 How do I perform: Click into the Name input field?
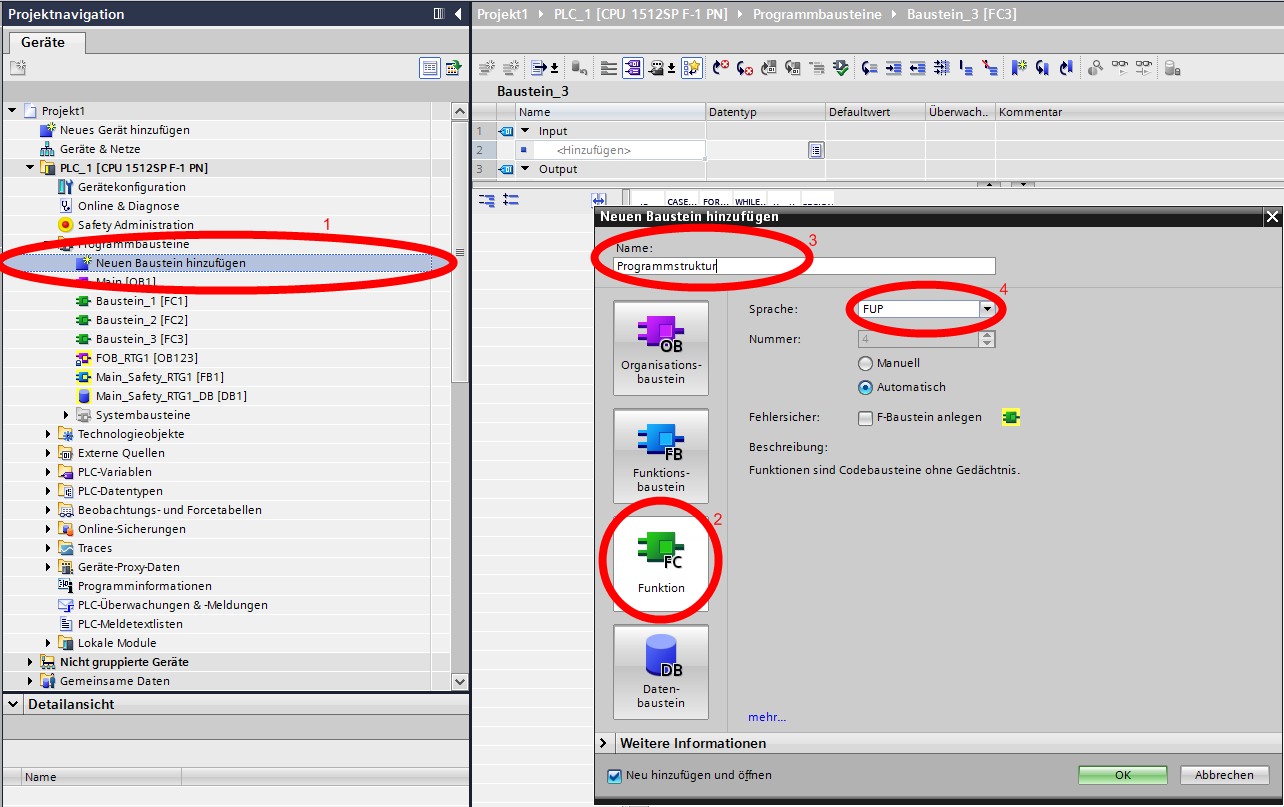[804, 266]
